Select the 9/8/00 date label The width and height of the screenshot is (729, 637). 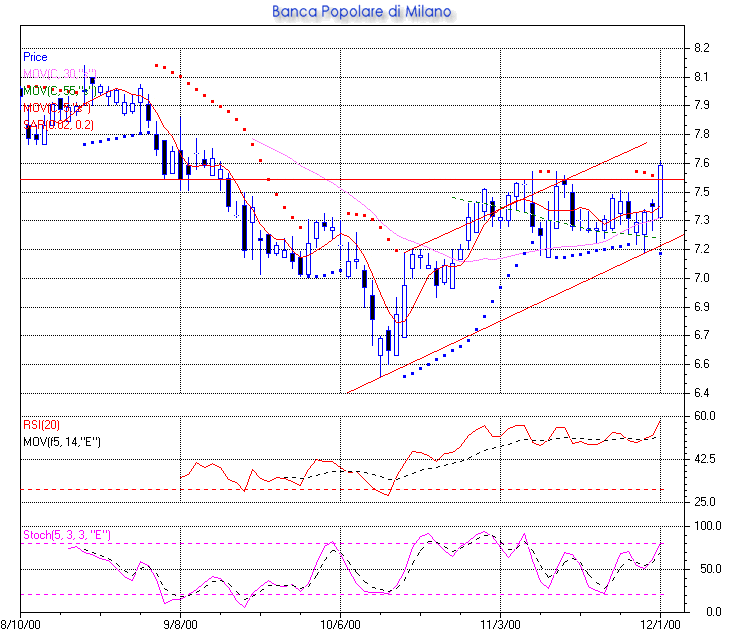click(x=180, y=624)
